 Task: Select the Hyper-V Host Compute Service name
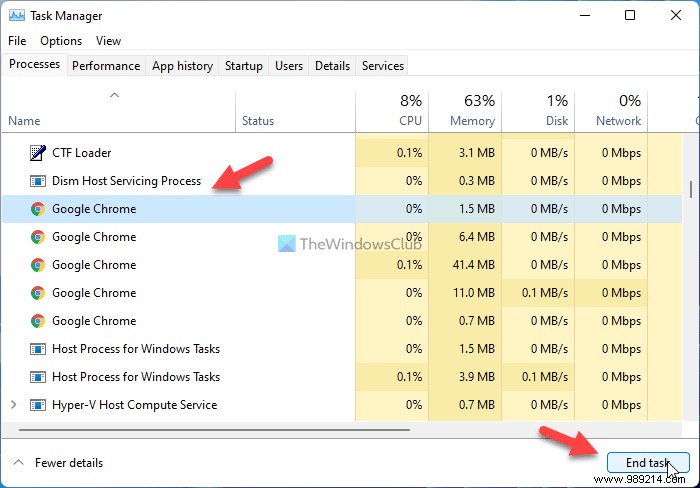click(134, 405)
